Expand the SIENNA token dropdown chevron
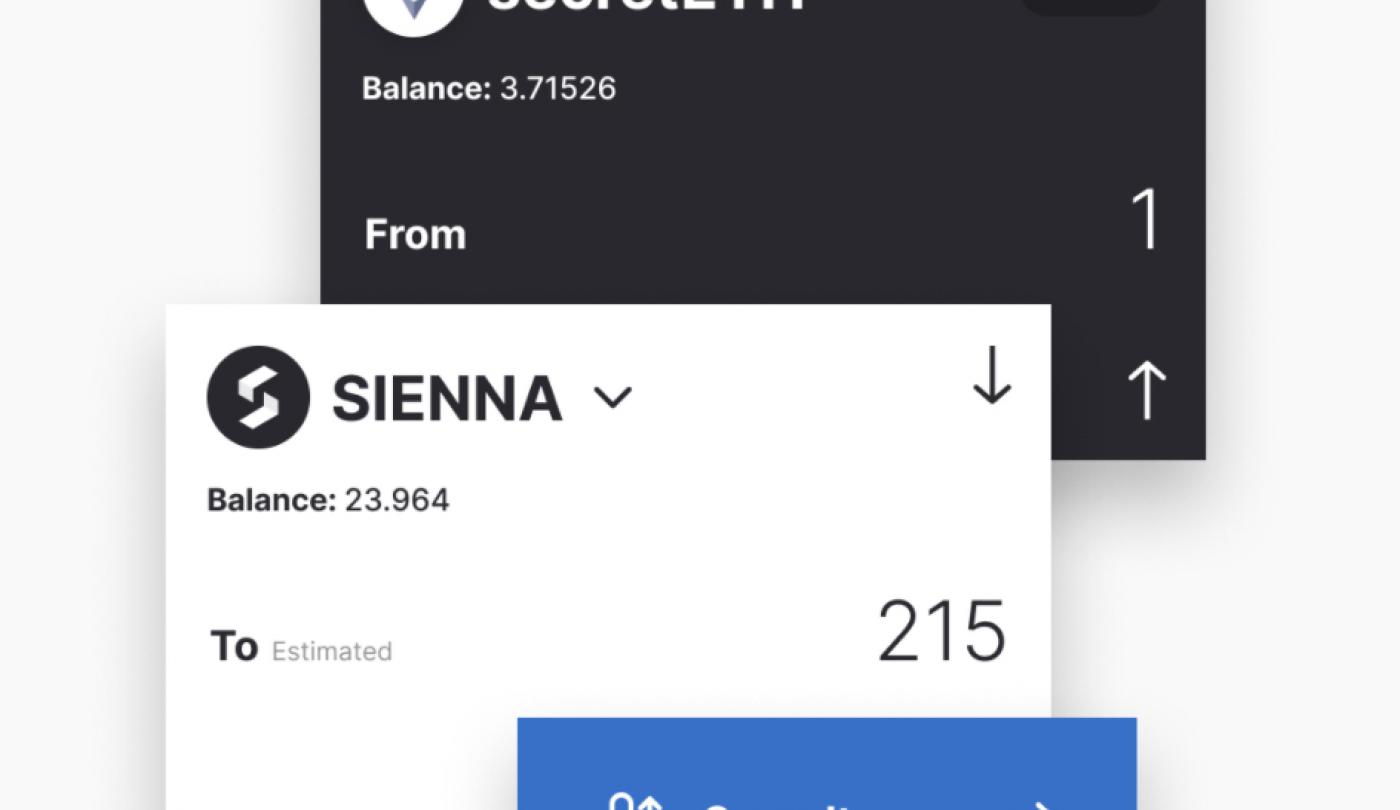The height and width of the screenshot is (810, 1400). 613,398
